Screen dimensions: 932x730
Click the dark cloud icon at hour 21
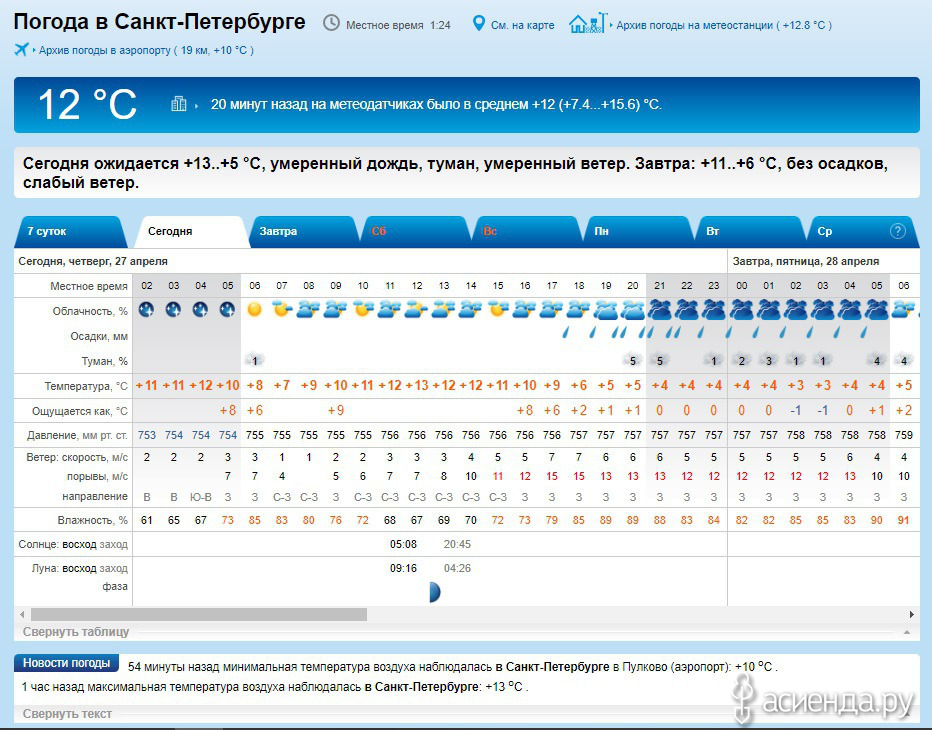pyautogui.click(x=660, y=310)
